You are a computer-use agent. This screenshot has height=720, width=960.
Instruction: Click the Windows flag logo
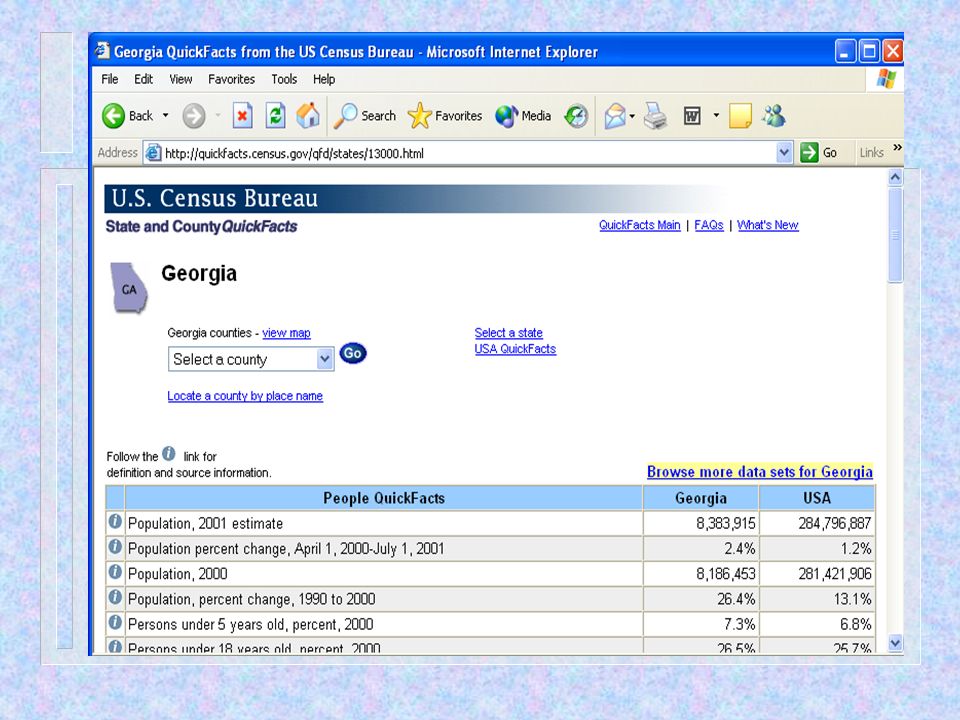(885, 79)
